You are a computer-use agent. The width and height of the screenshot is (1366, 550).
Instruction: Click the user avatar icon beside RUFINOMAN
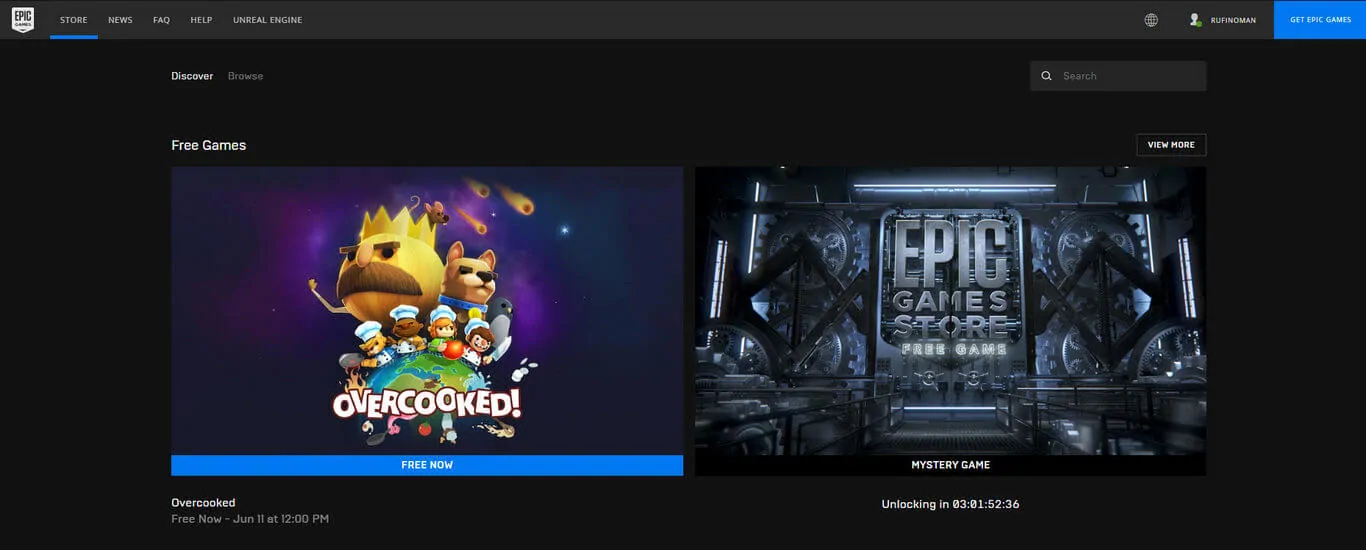(1195, 20)
